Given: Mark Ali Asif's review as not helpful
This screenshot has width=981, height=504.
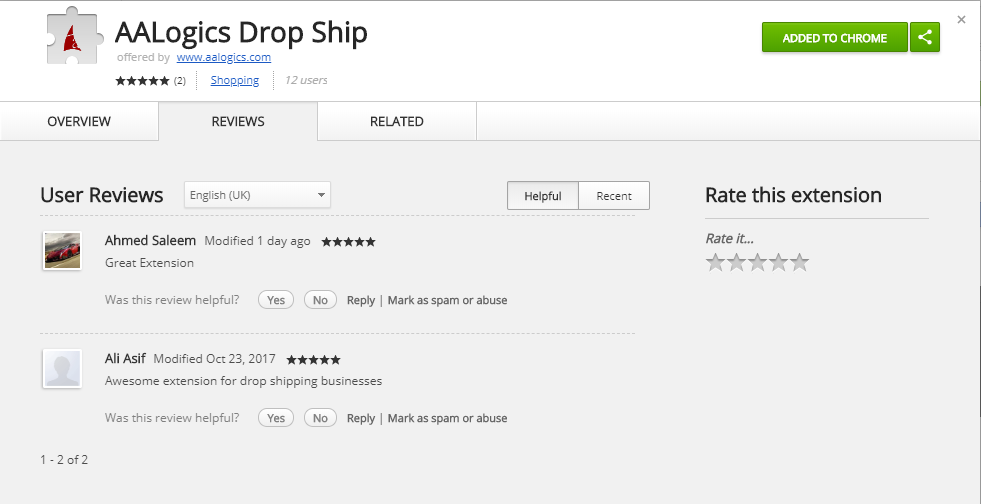Looking at the screenshot, I should (320, 418).
